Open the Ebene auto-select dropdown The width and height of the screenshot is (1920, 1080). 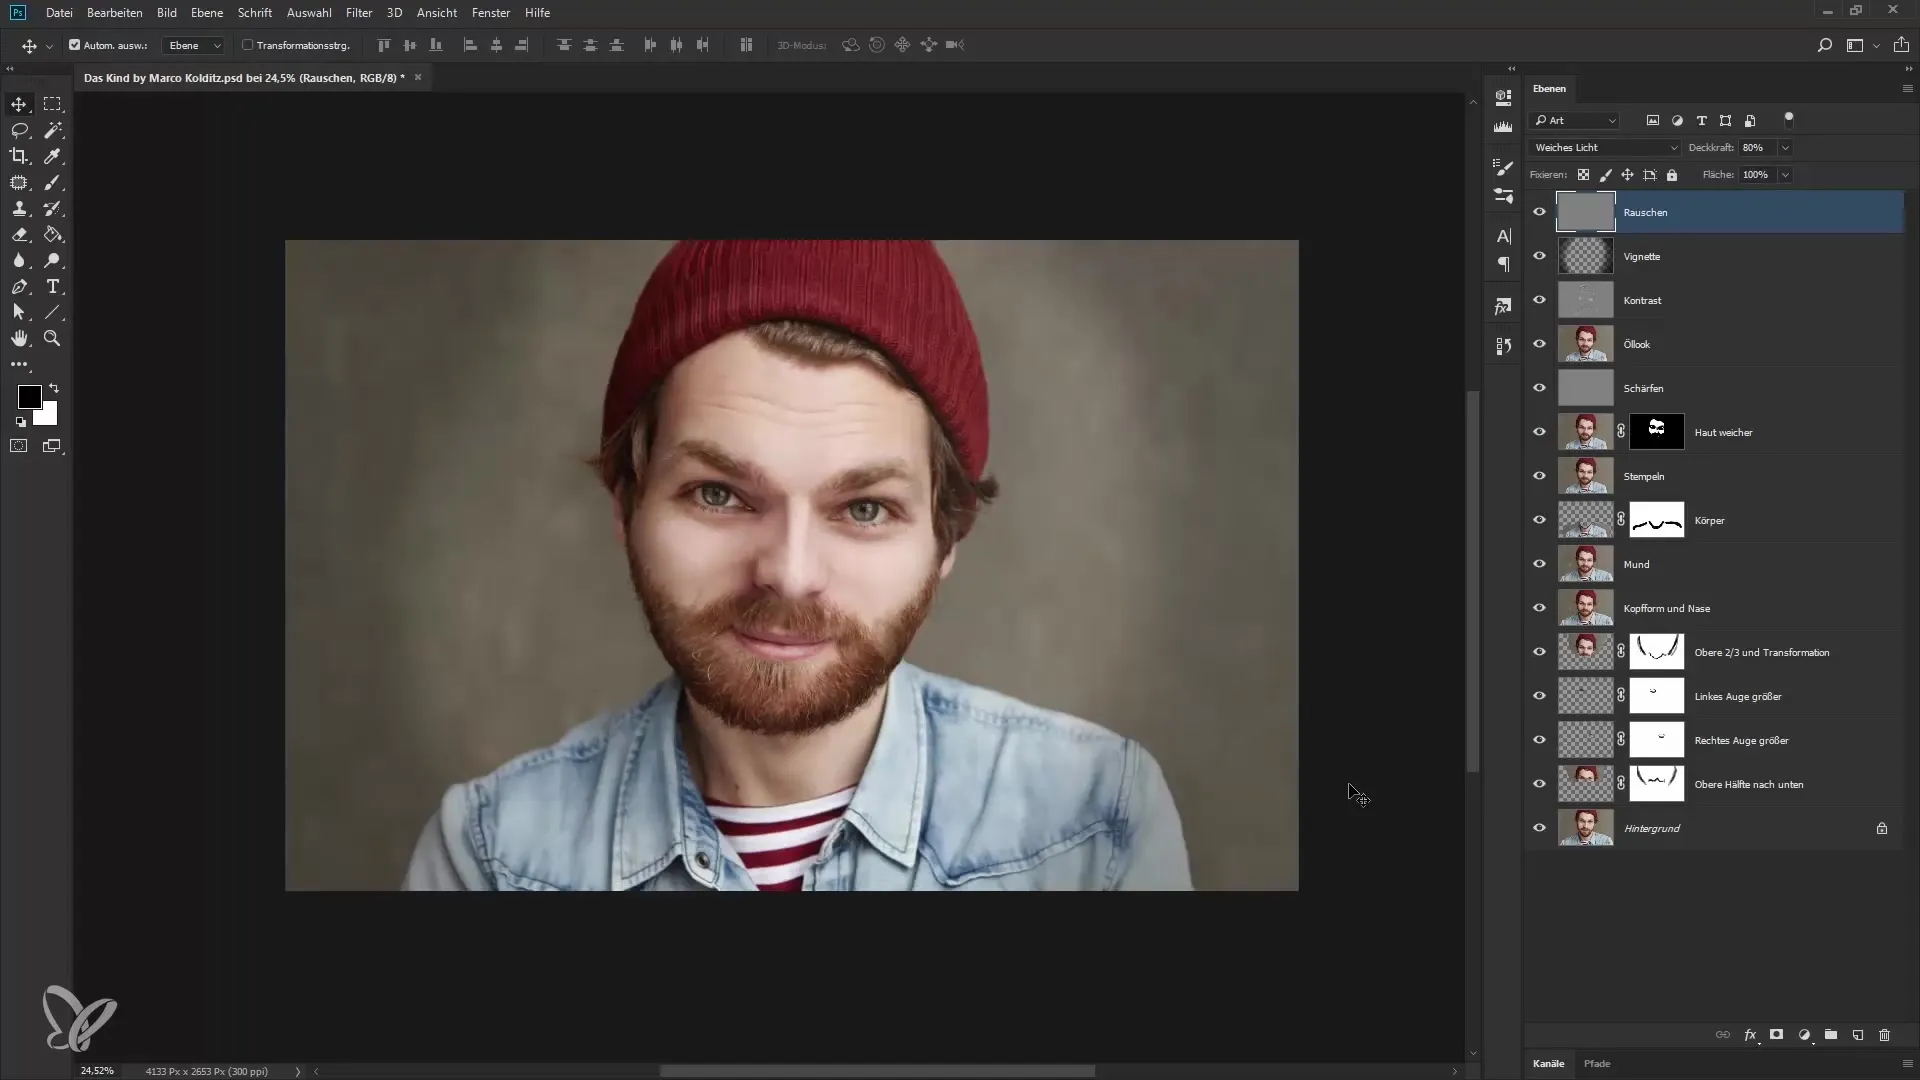(194, 45)
